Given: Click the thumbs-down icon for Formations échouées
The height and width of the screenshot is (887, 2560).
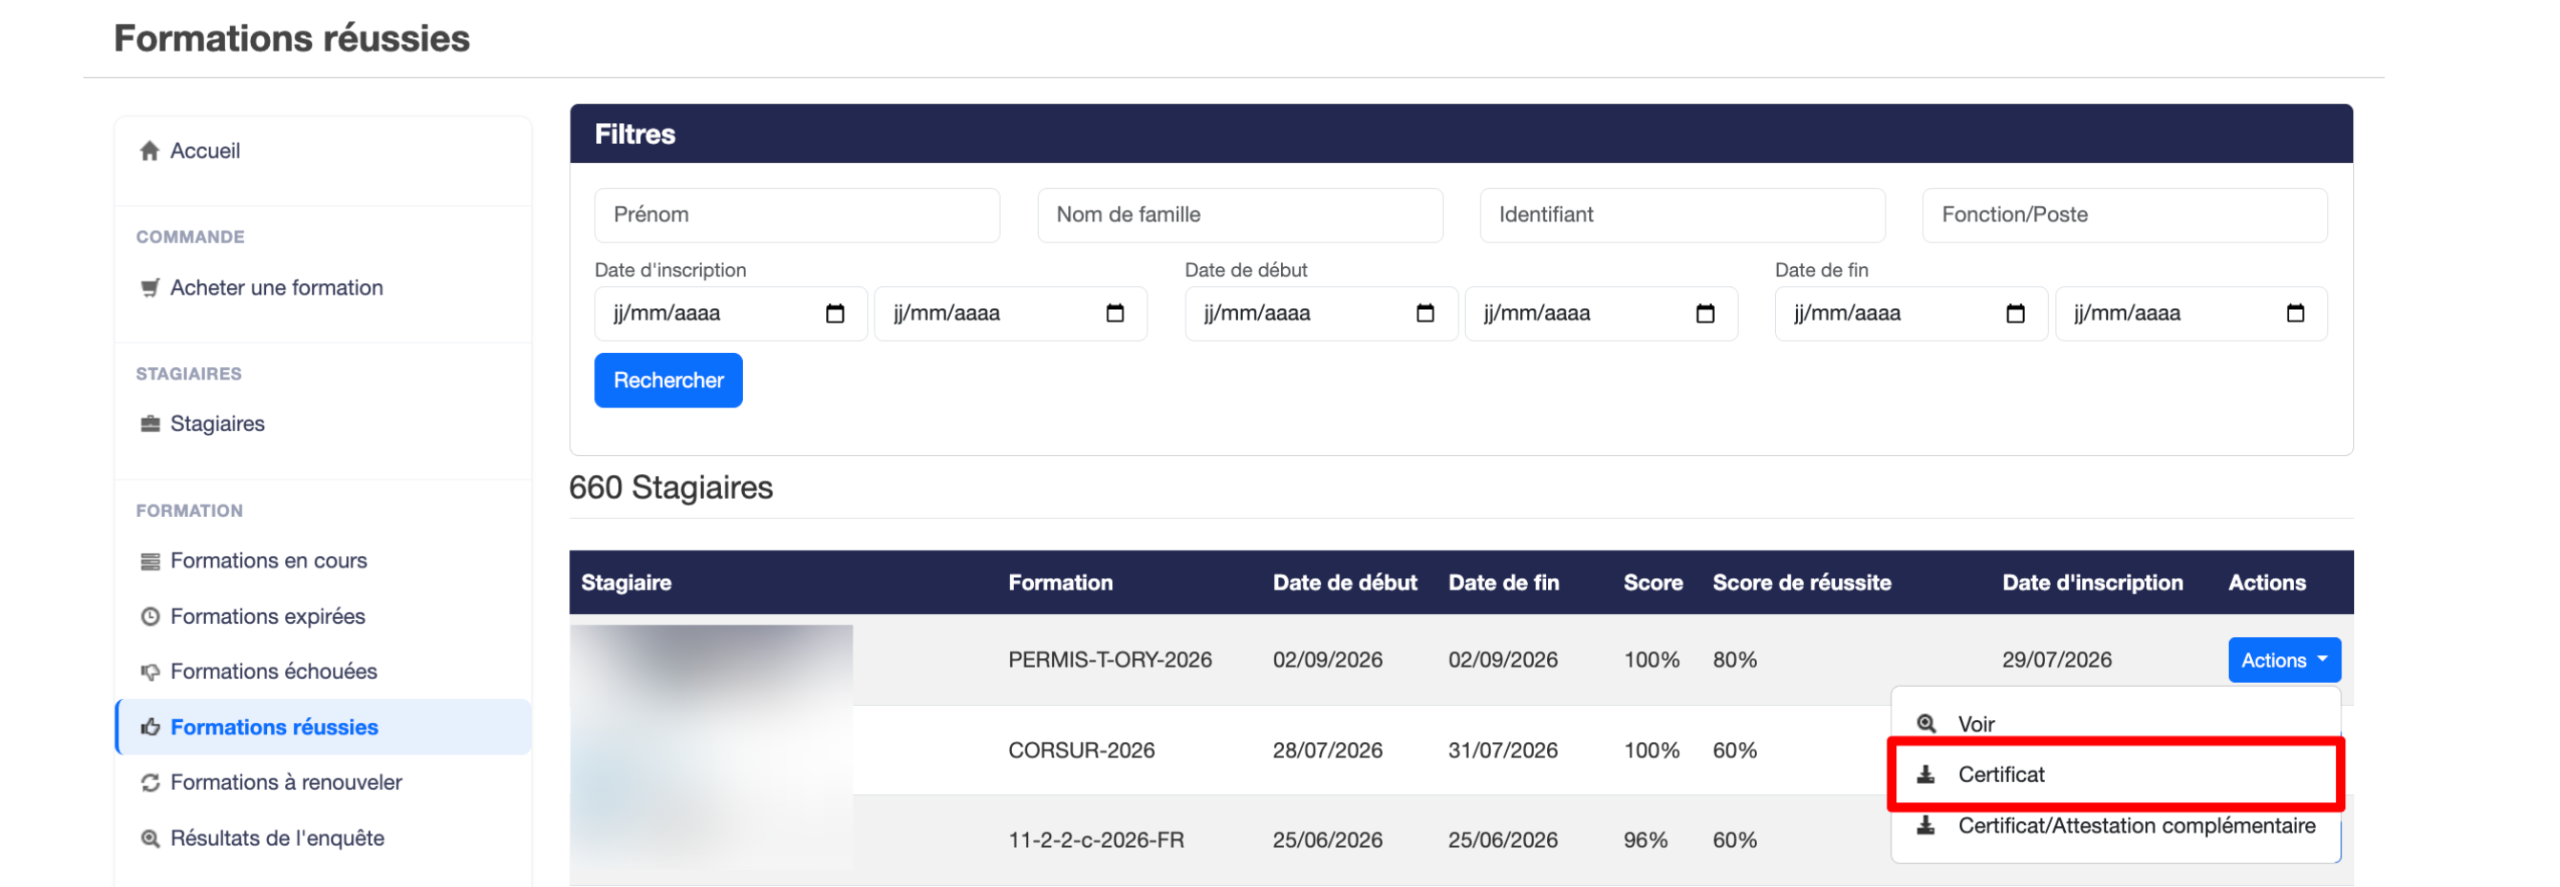Looking at the screenshot, I should tap(150, 672).
